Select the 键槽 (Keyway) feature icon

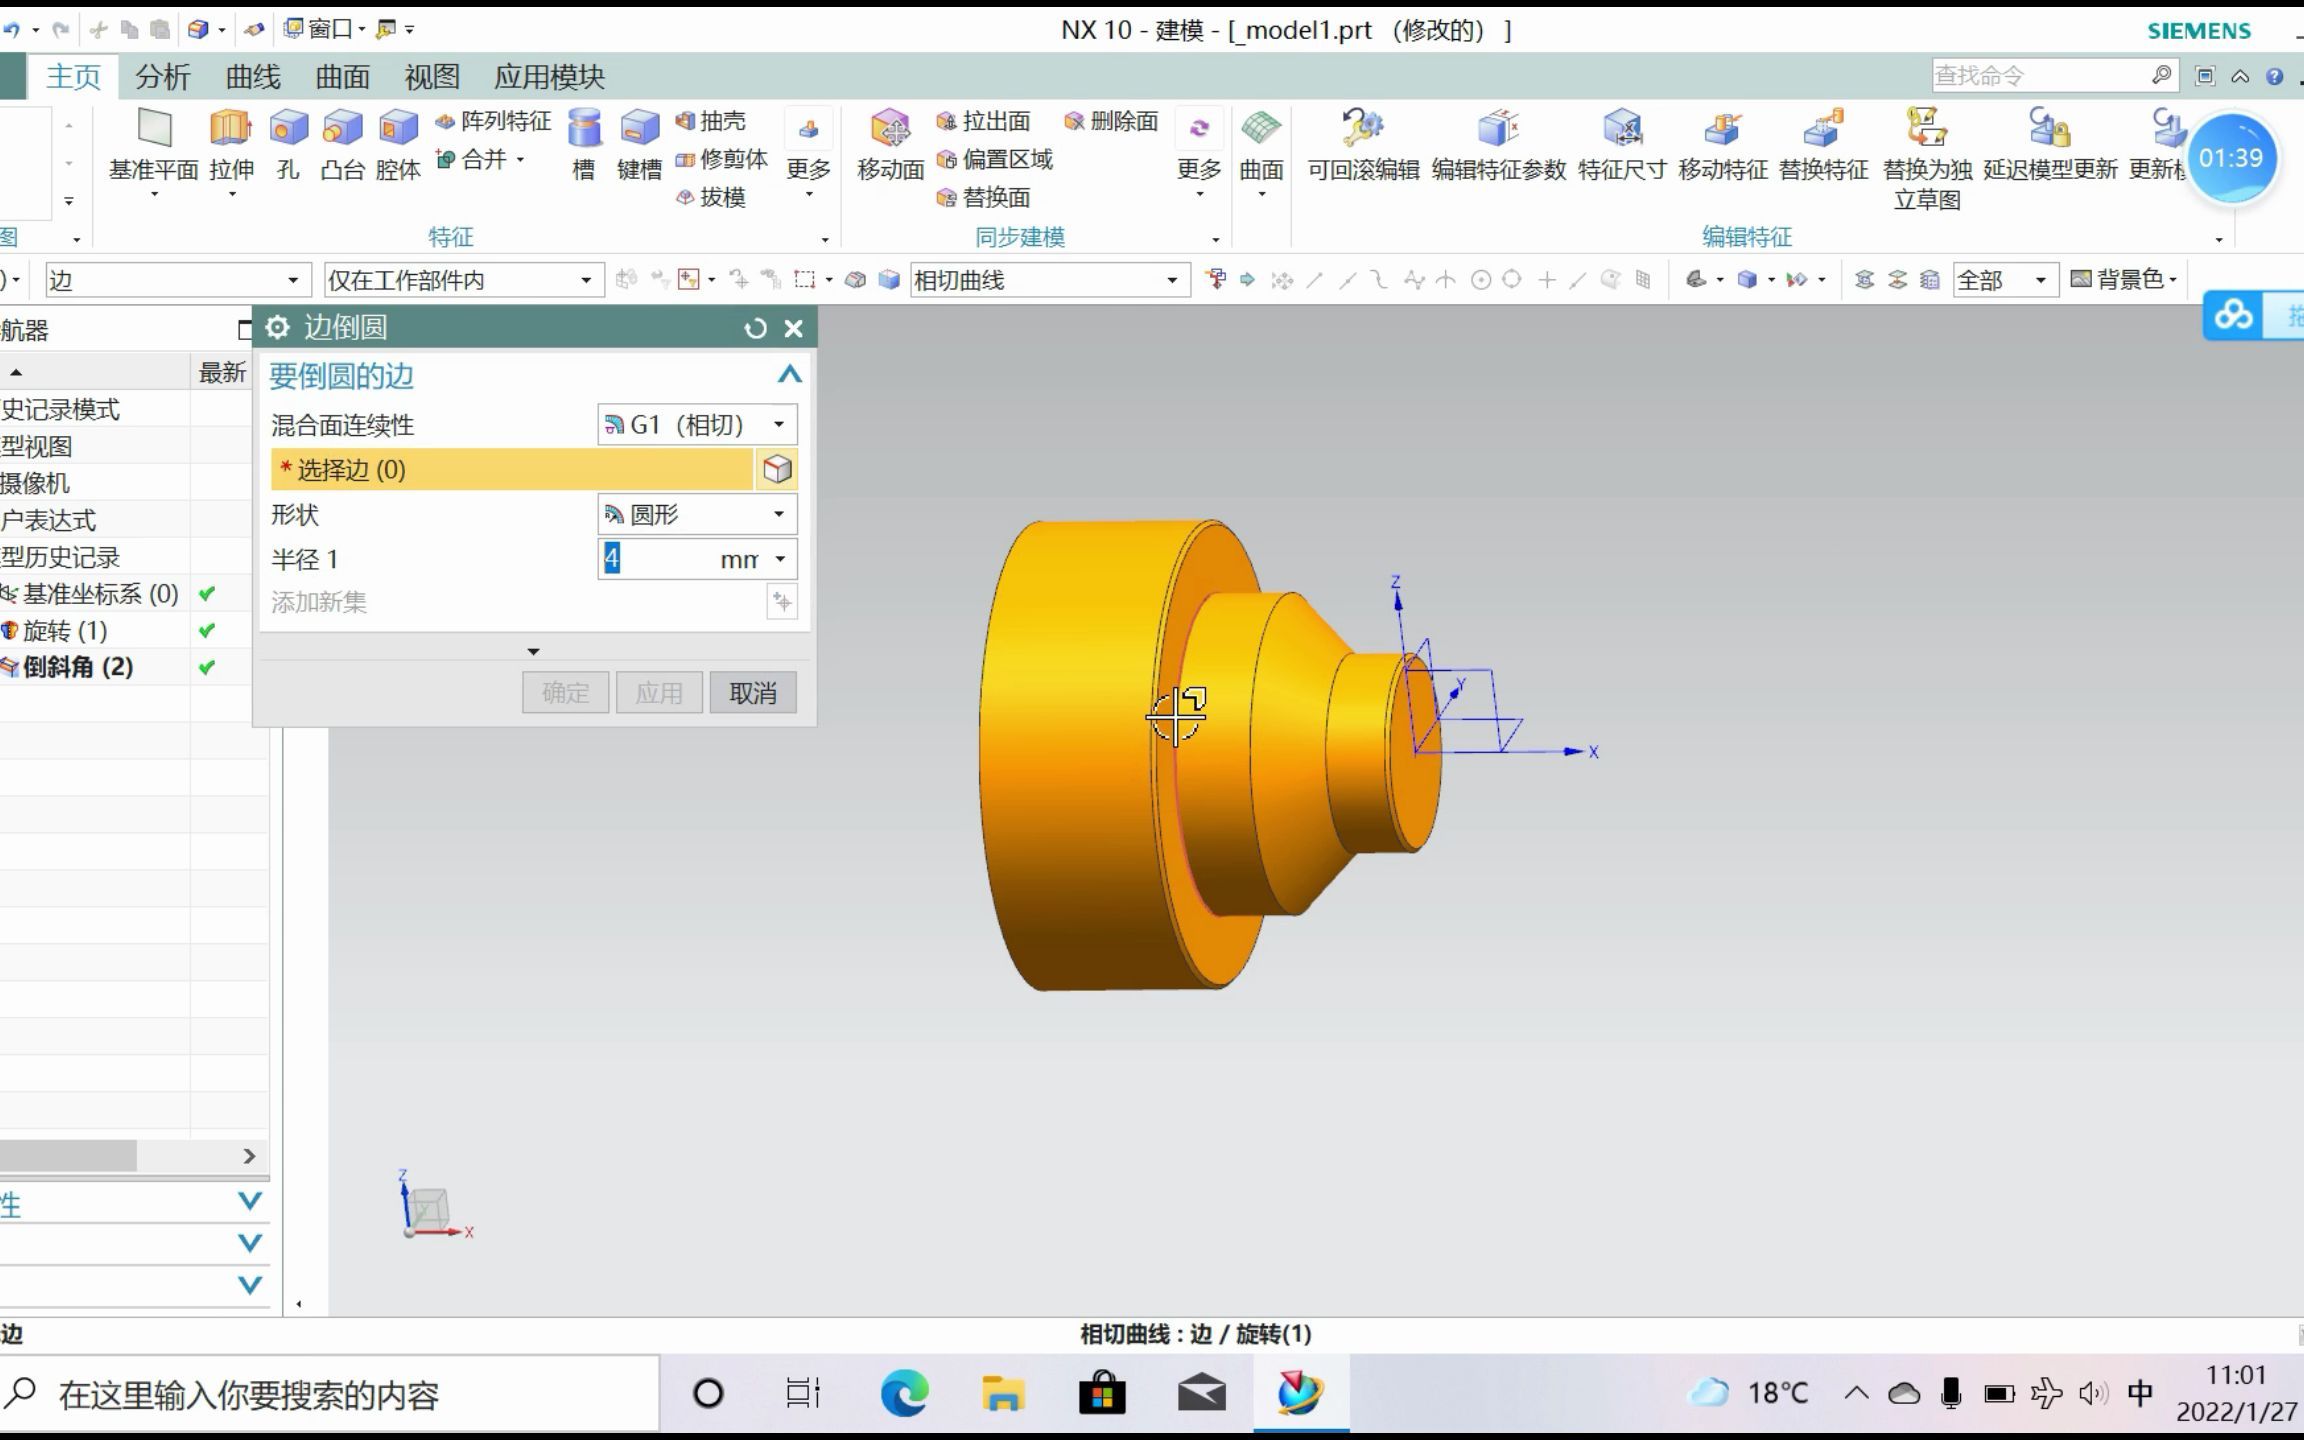(x=639, y=129)
